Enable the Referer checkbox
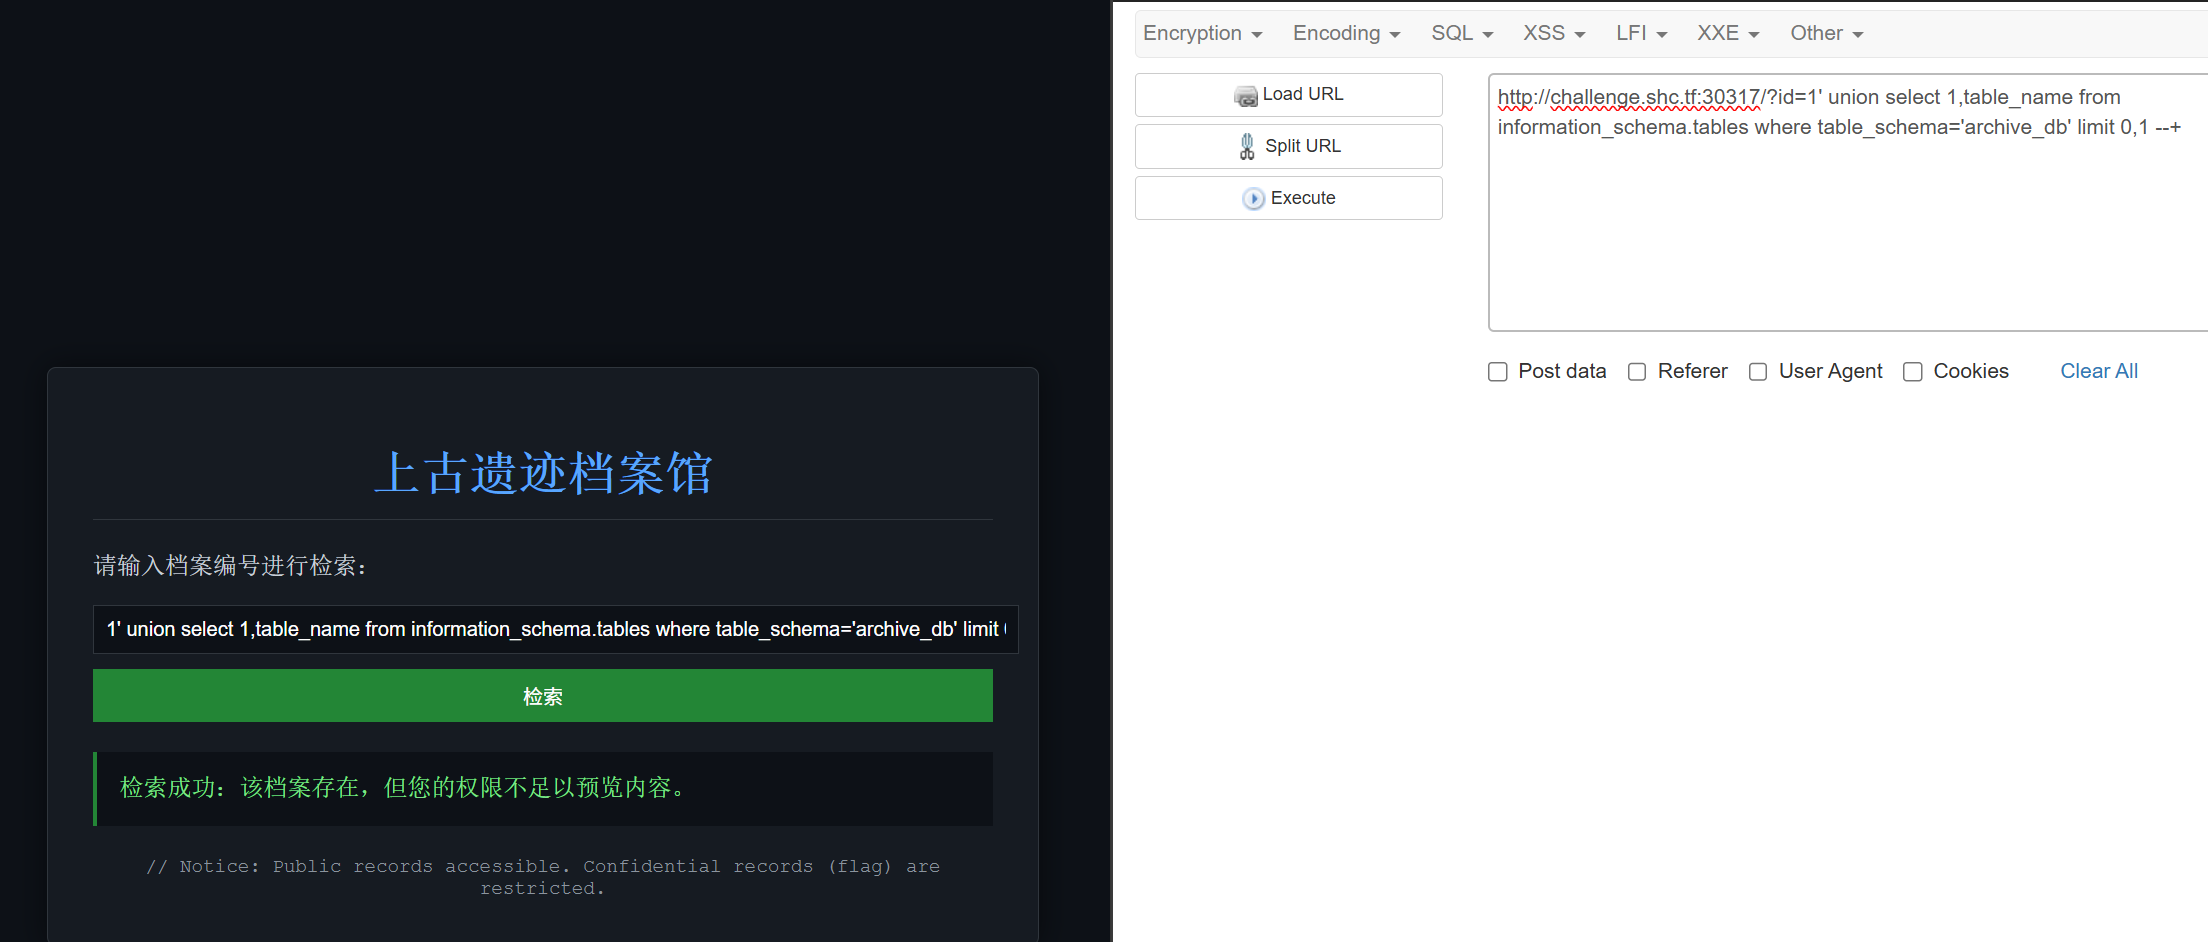The height and width of the screenshot is (942, 2208). point(1637,372)
